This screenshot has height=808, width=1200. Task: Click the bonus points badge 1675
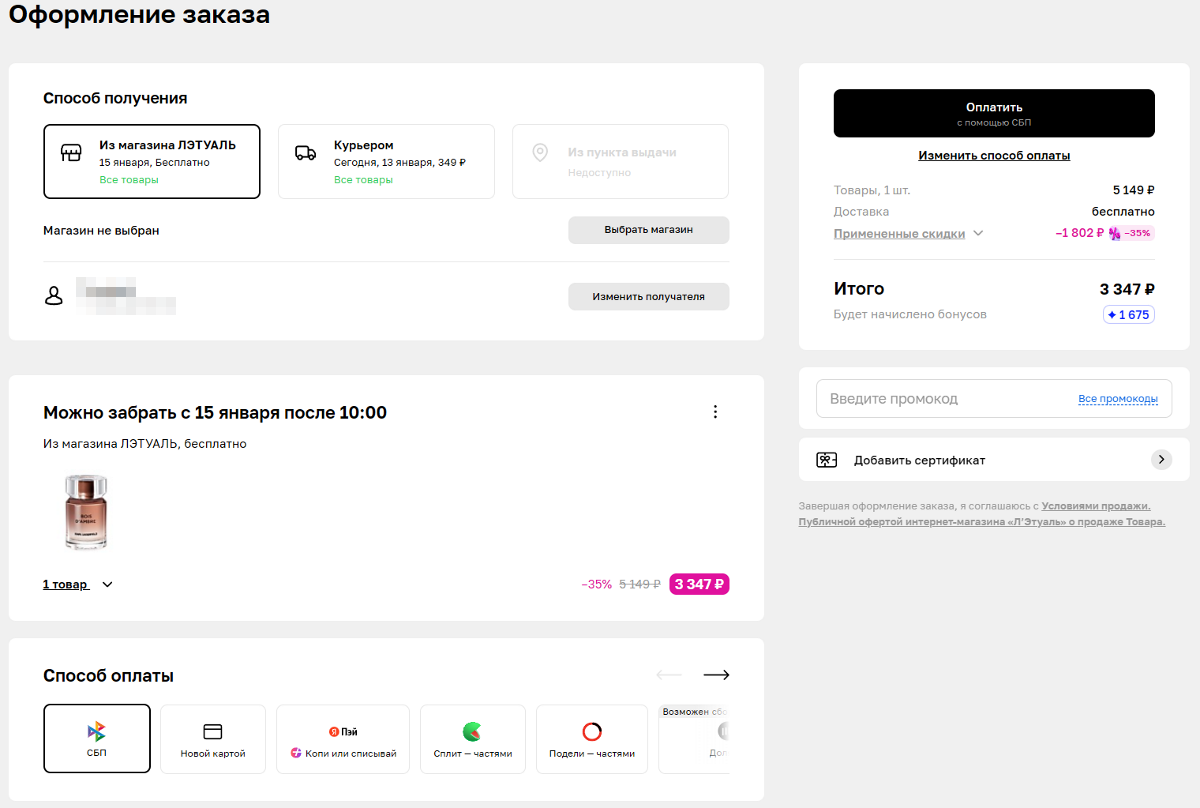pos(1129,314)
